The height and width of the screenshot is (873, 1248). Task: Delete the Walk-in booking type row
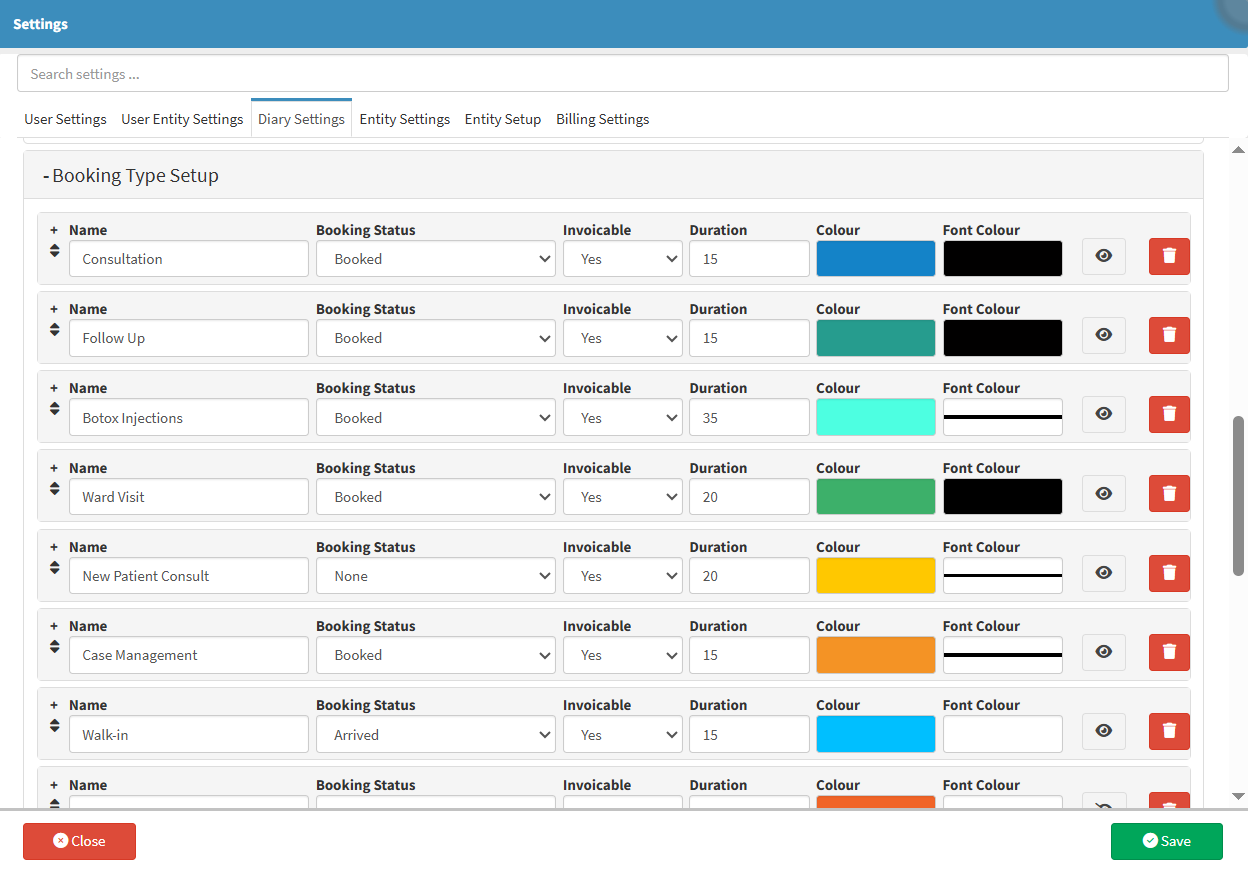coord(1169,732)
